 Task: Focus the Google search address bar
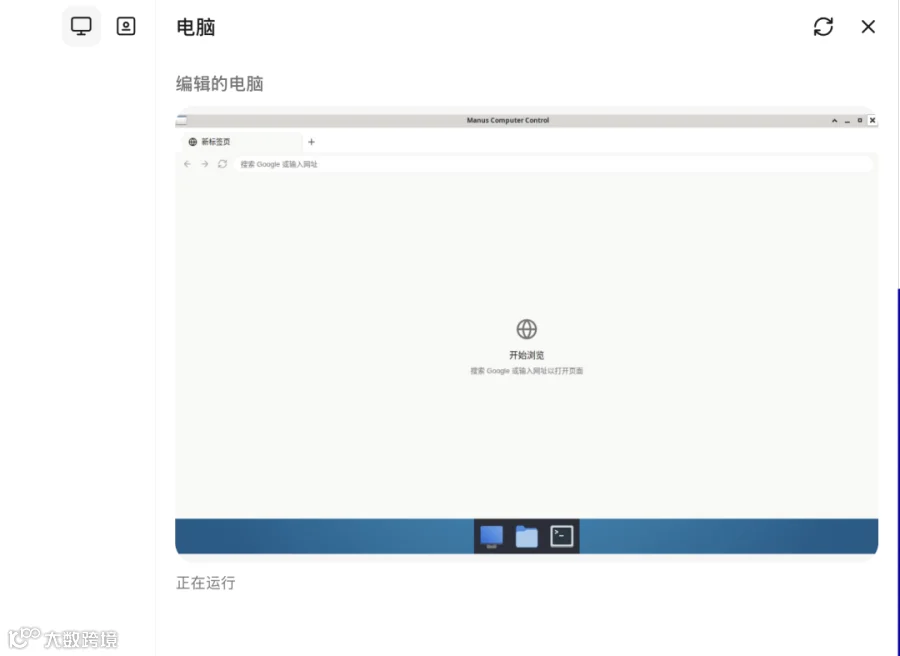[553, 164]
